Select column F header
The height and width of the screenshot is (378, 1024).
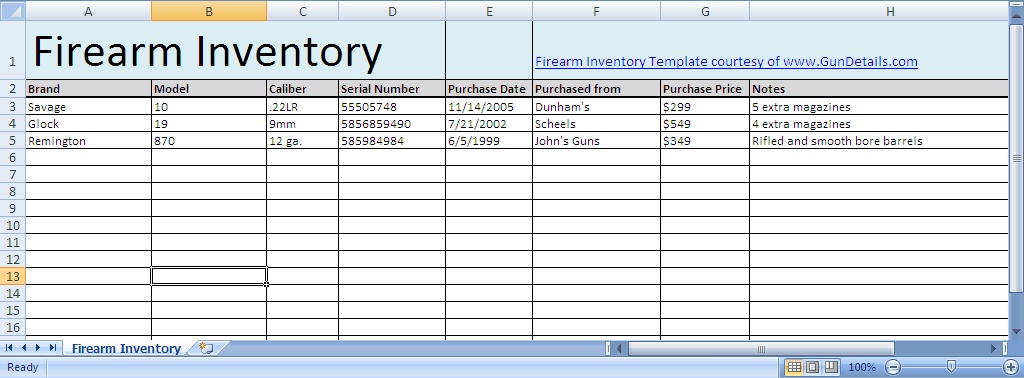[x=596, y=10]
